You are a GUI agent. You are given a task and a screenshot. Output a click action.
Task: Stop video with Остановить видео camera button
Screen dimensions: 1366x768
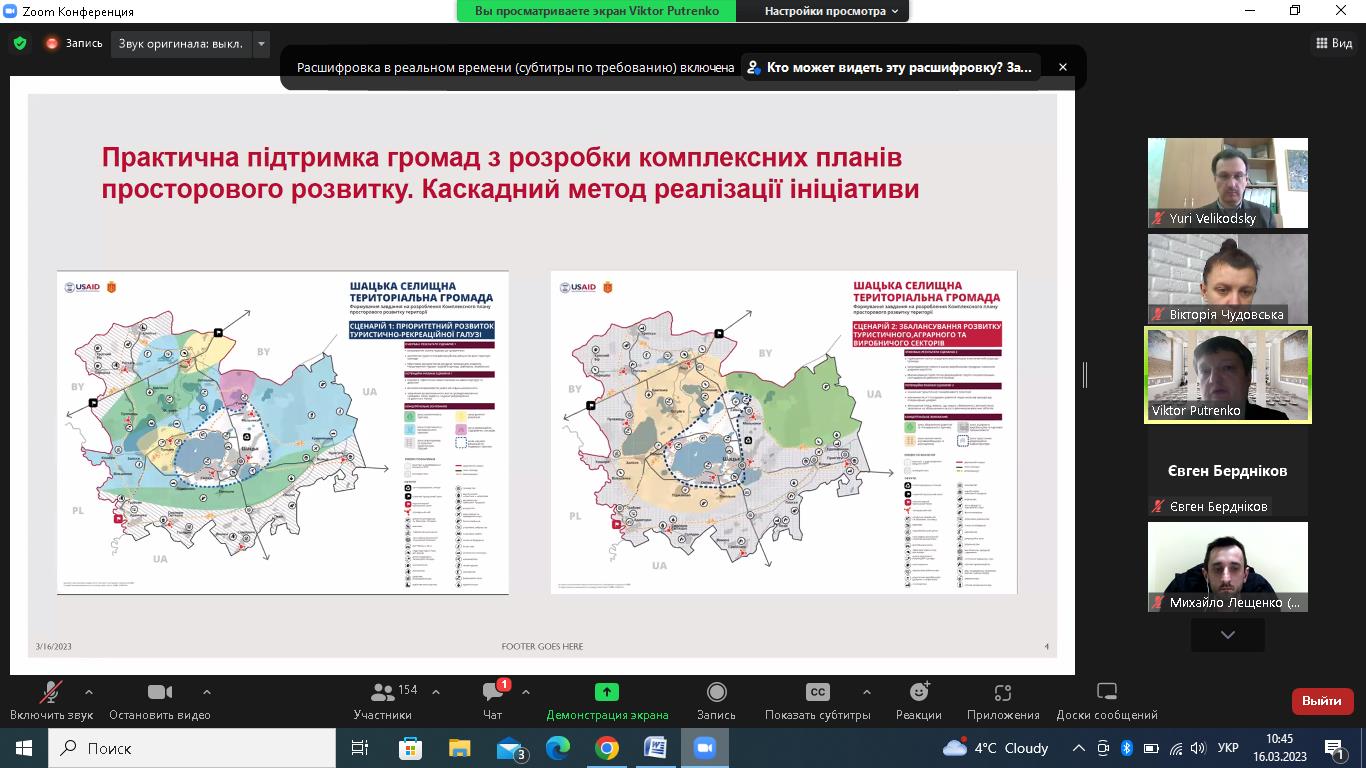tap(160, 701)
